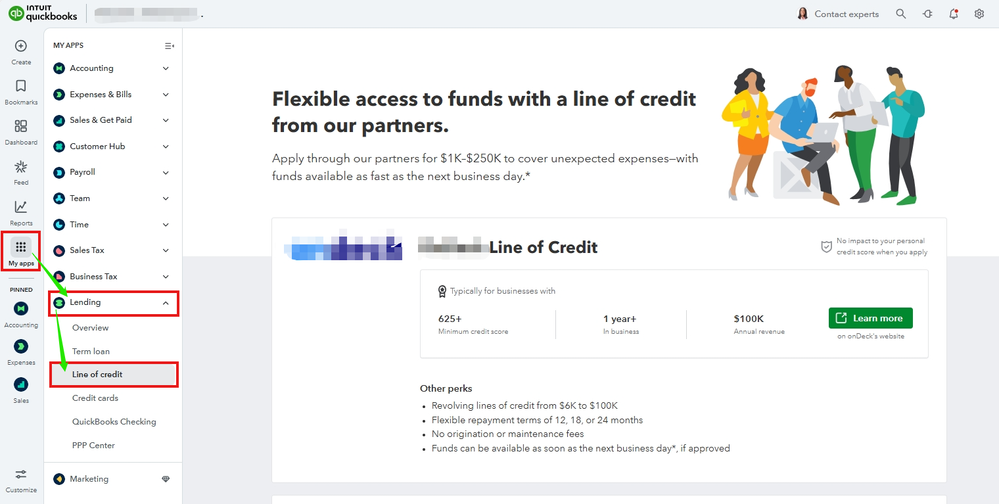Click Contact experts link
999x504 pixels.
pos(846,14)
